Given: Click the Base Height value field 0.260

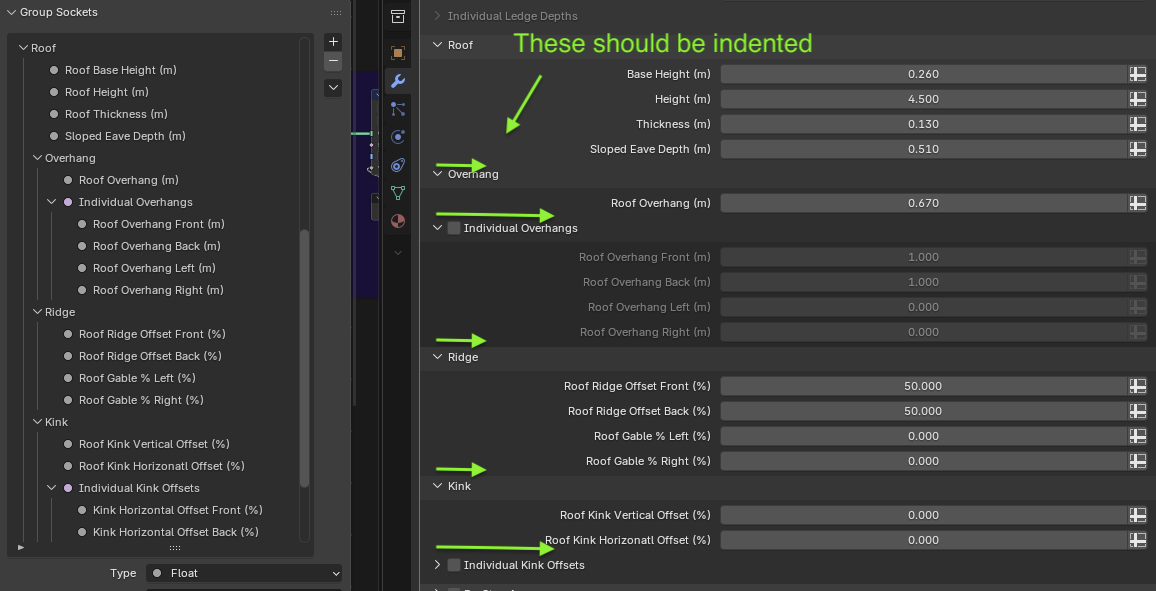Looking at the screenshot, I should (x=923, y=74).
